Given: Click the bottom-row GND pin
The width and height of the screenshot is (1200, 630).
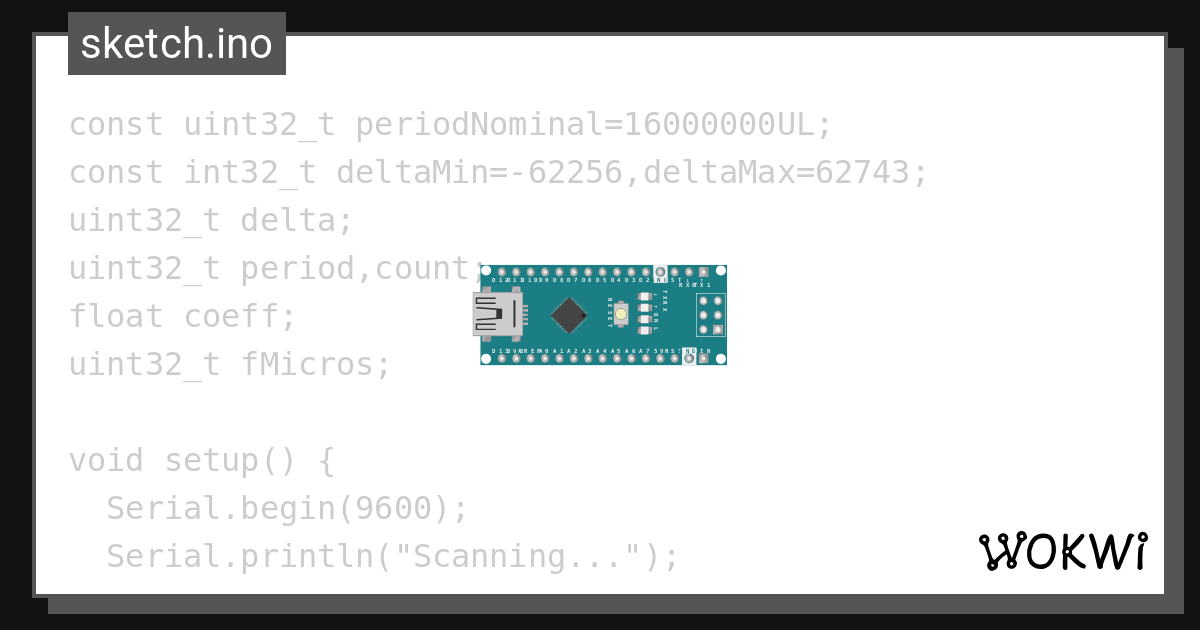Looking at the screenshot, I should click(689, 359).
